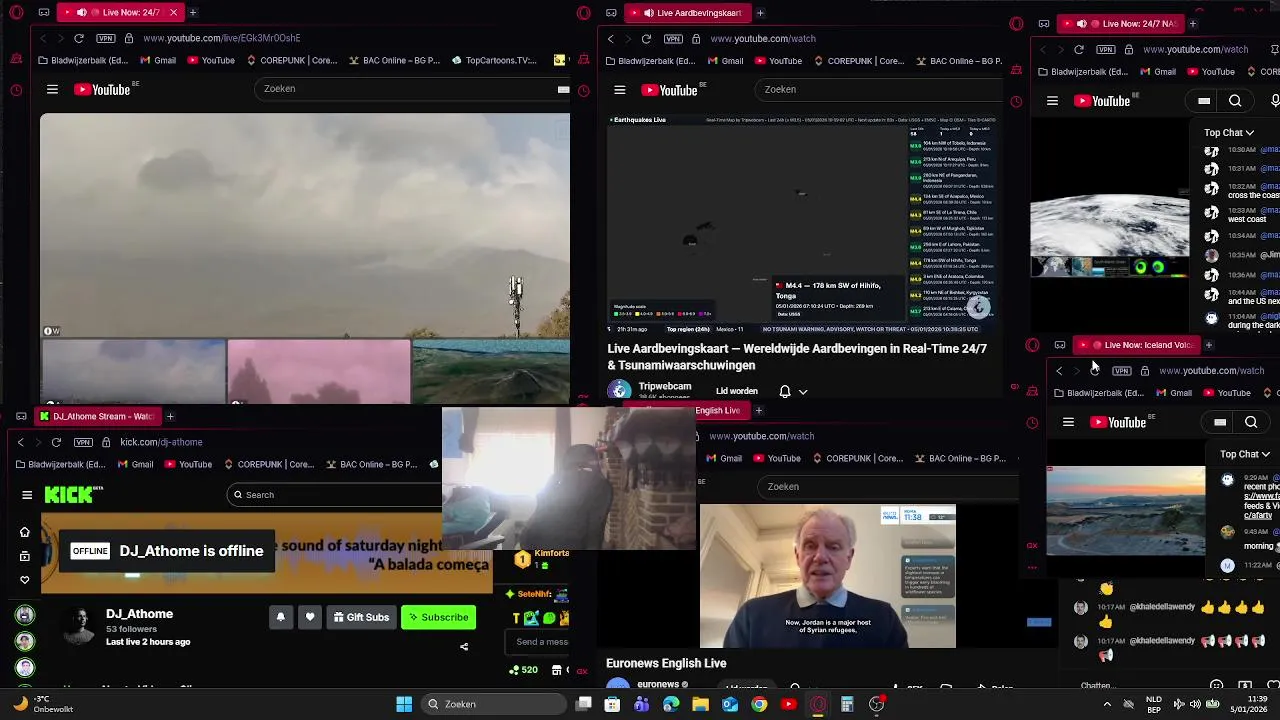Open Windows Start menu
The image size is (1280, 720).
pyautogui.click(x=404, y=704)
